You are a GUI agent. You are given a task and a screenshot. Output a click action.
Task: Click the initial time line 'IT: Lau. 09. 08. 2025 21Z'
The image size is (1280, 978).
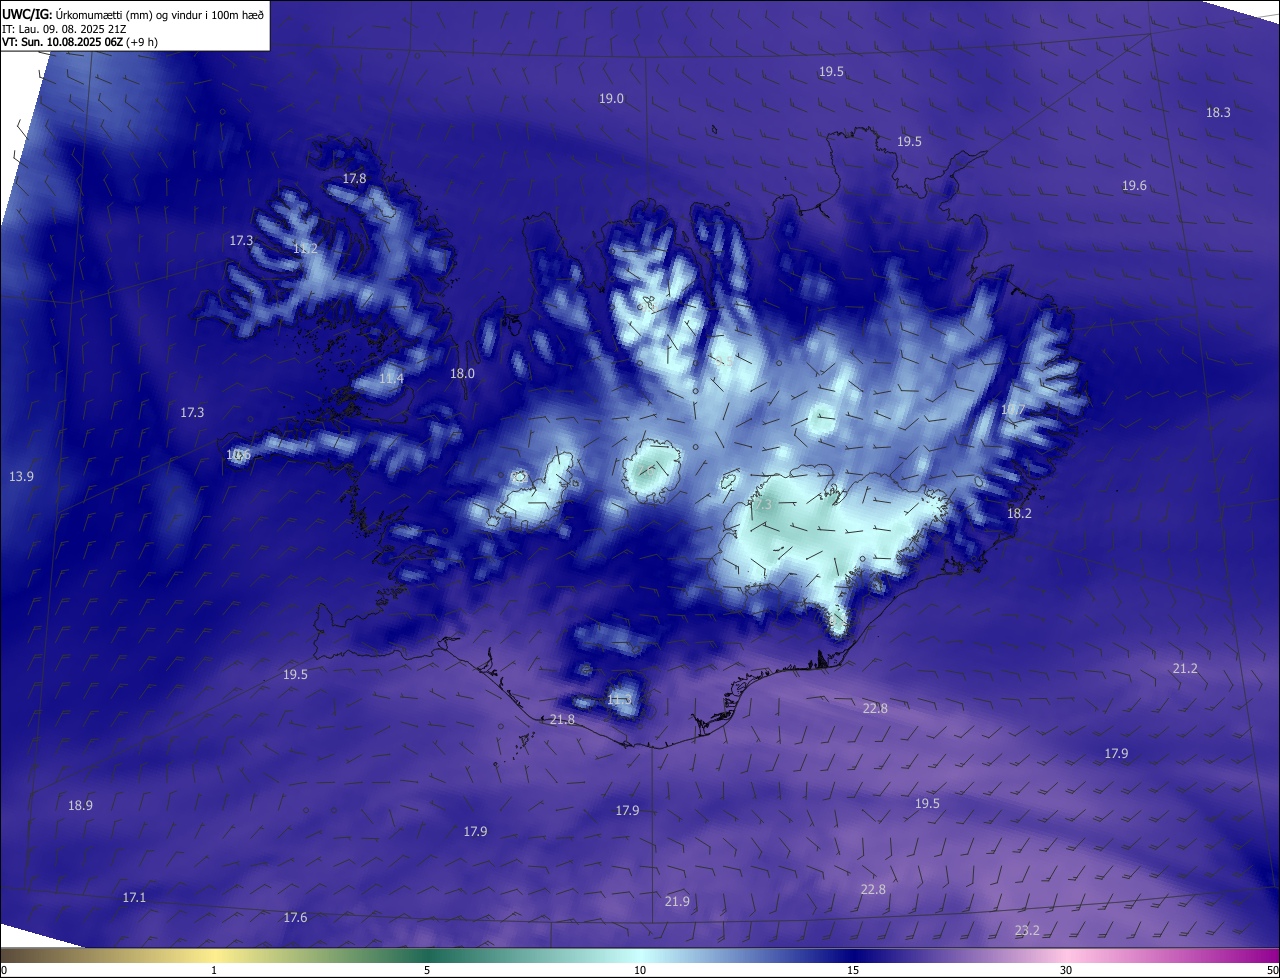tap(65, 29)
